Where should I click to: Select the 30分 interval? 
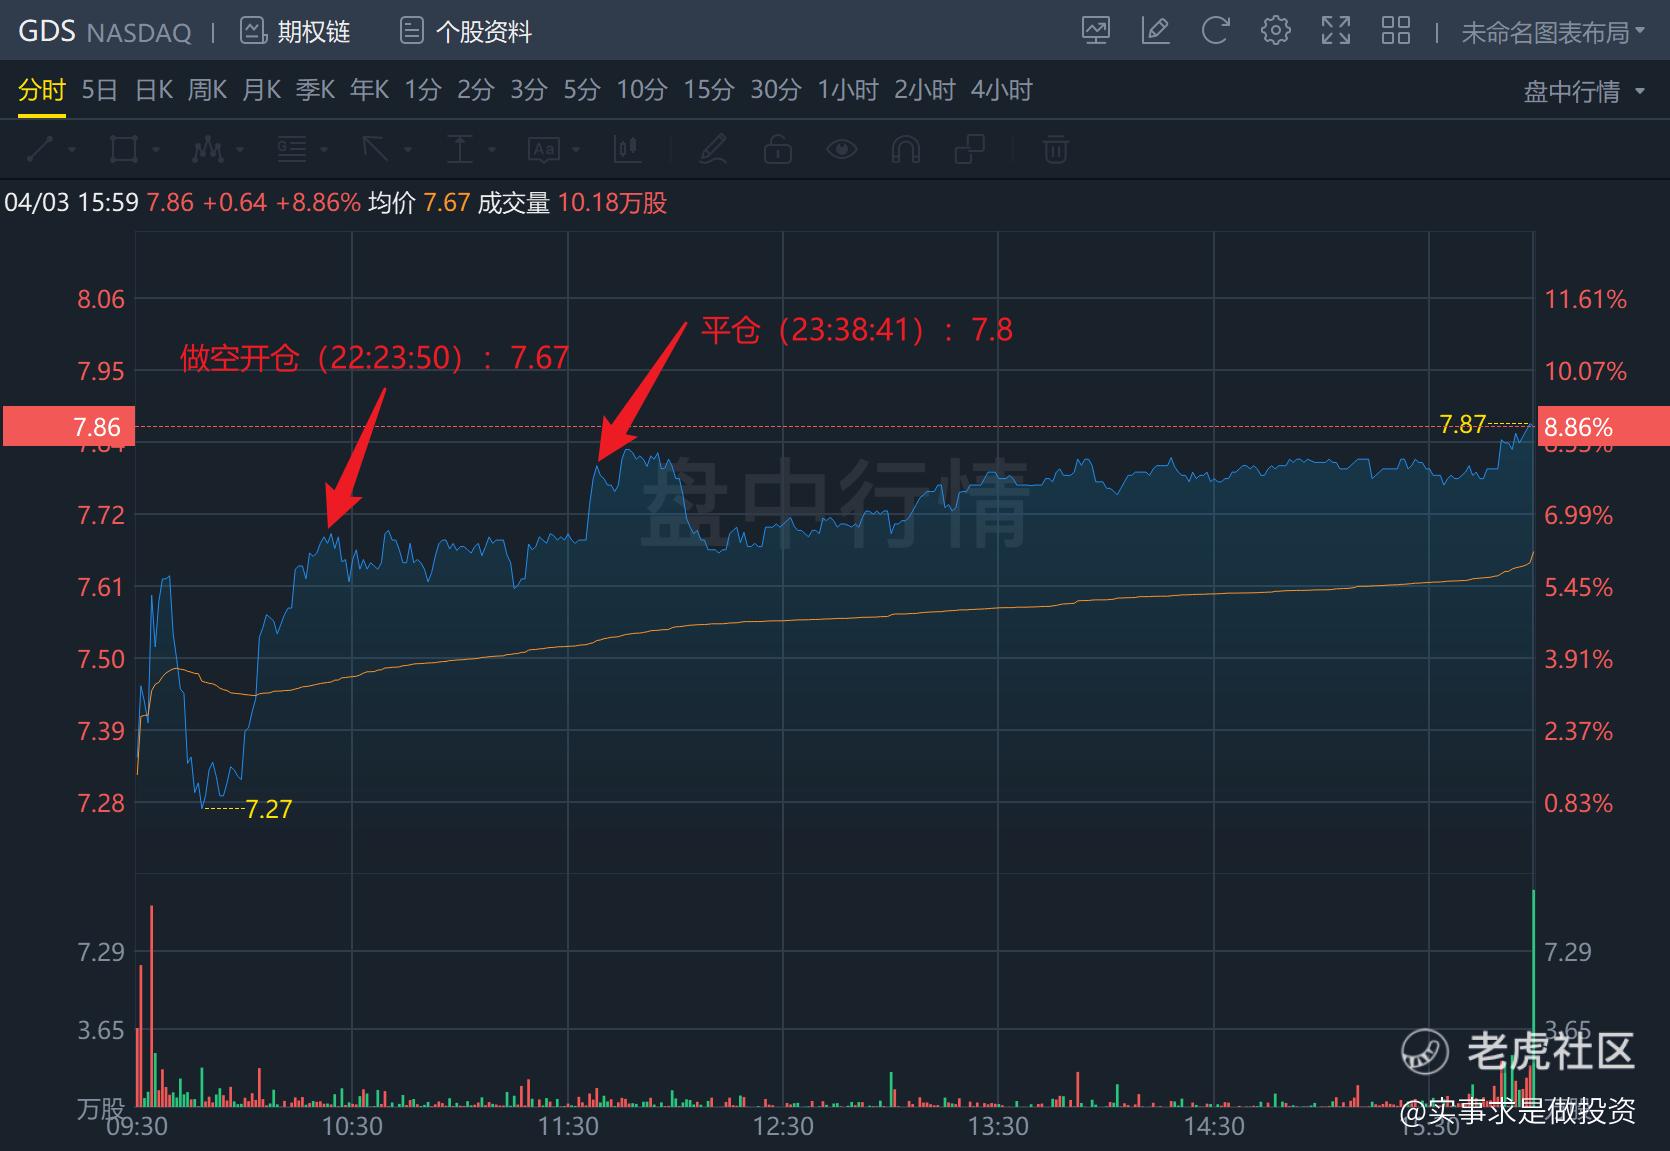click(x=776, y=91)
